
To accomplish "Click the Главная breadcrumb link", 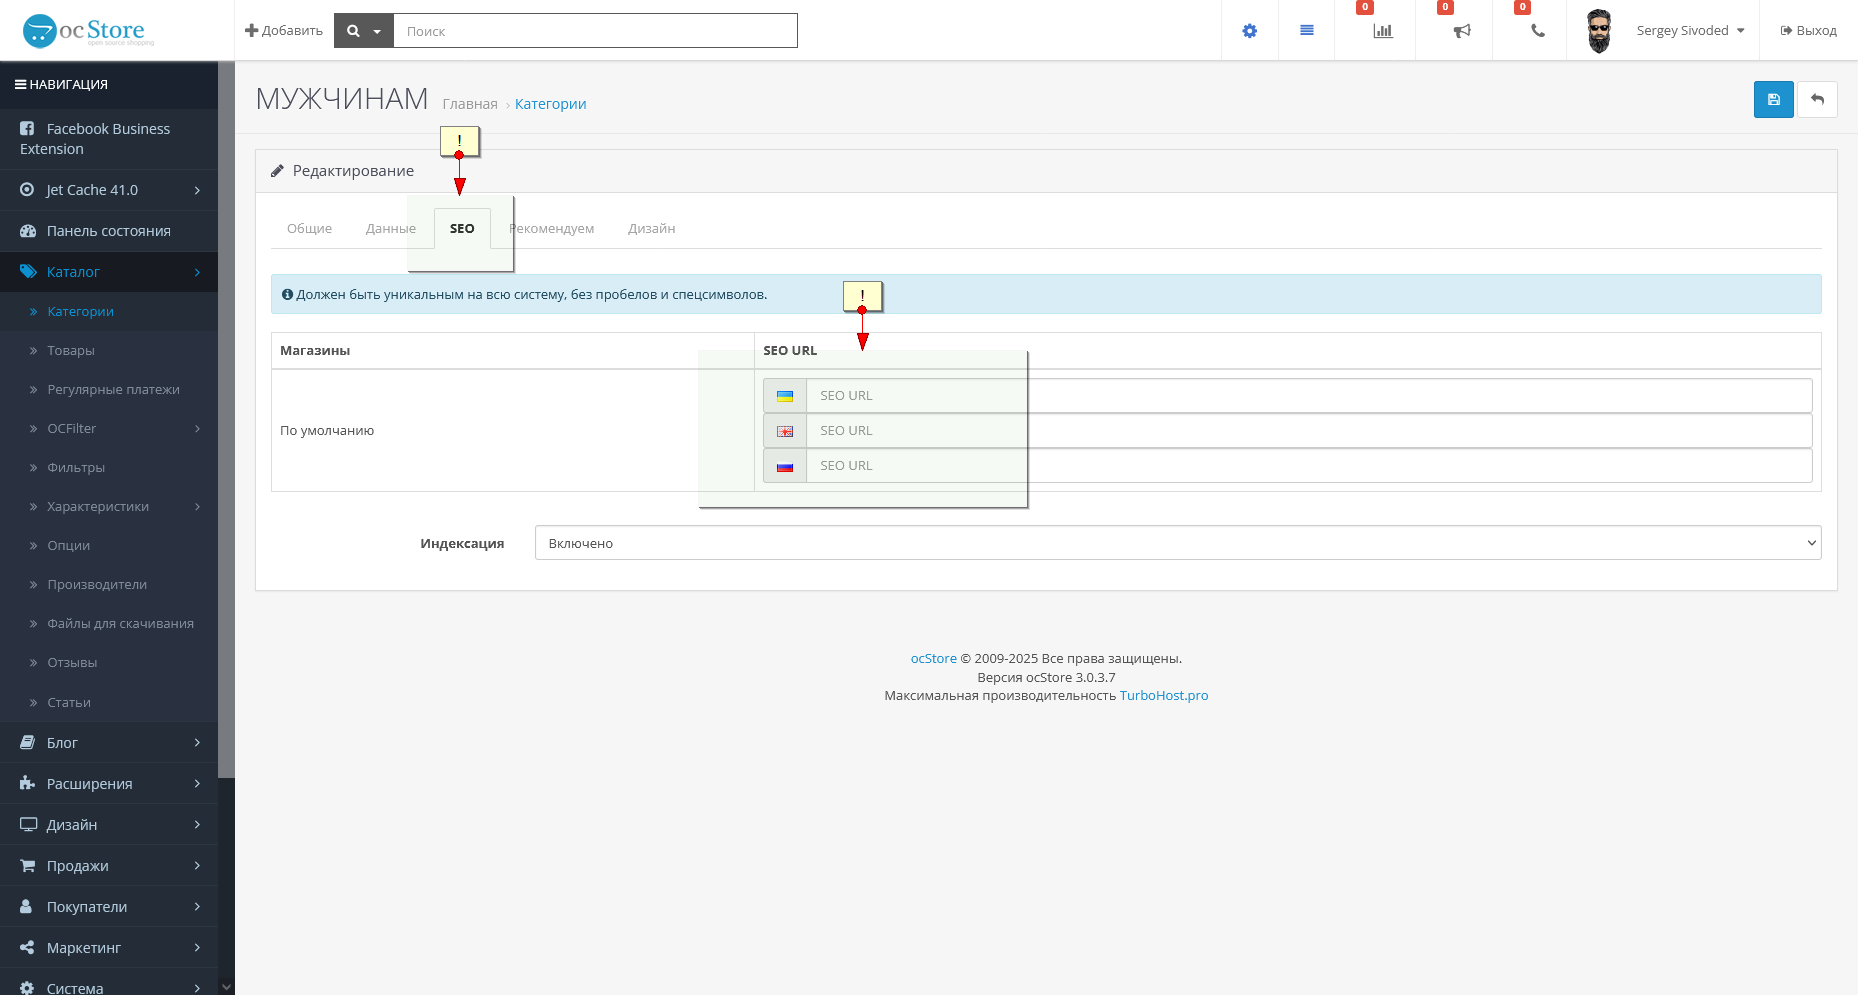I will tap(470, 104).
